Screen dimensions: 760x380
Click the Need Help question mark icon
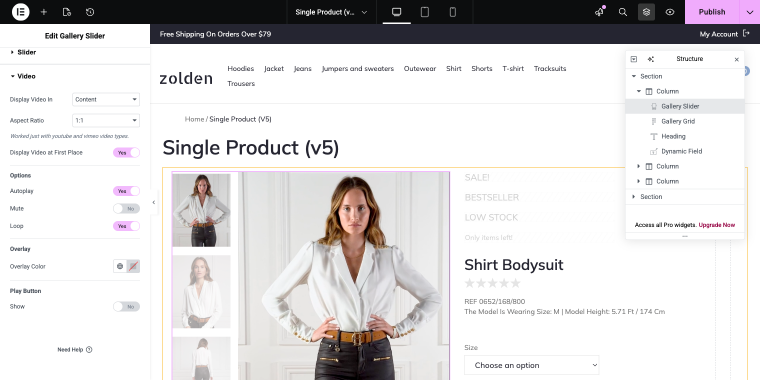(89, 349)
